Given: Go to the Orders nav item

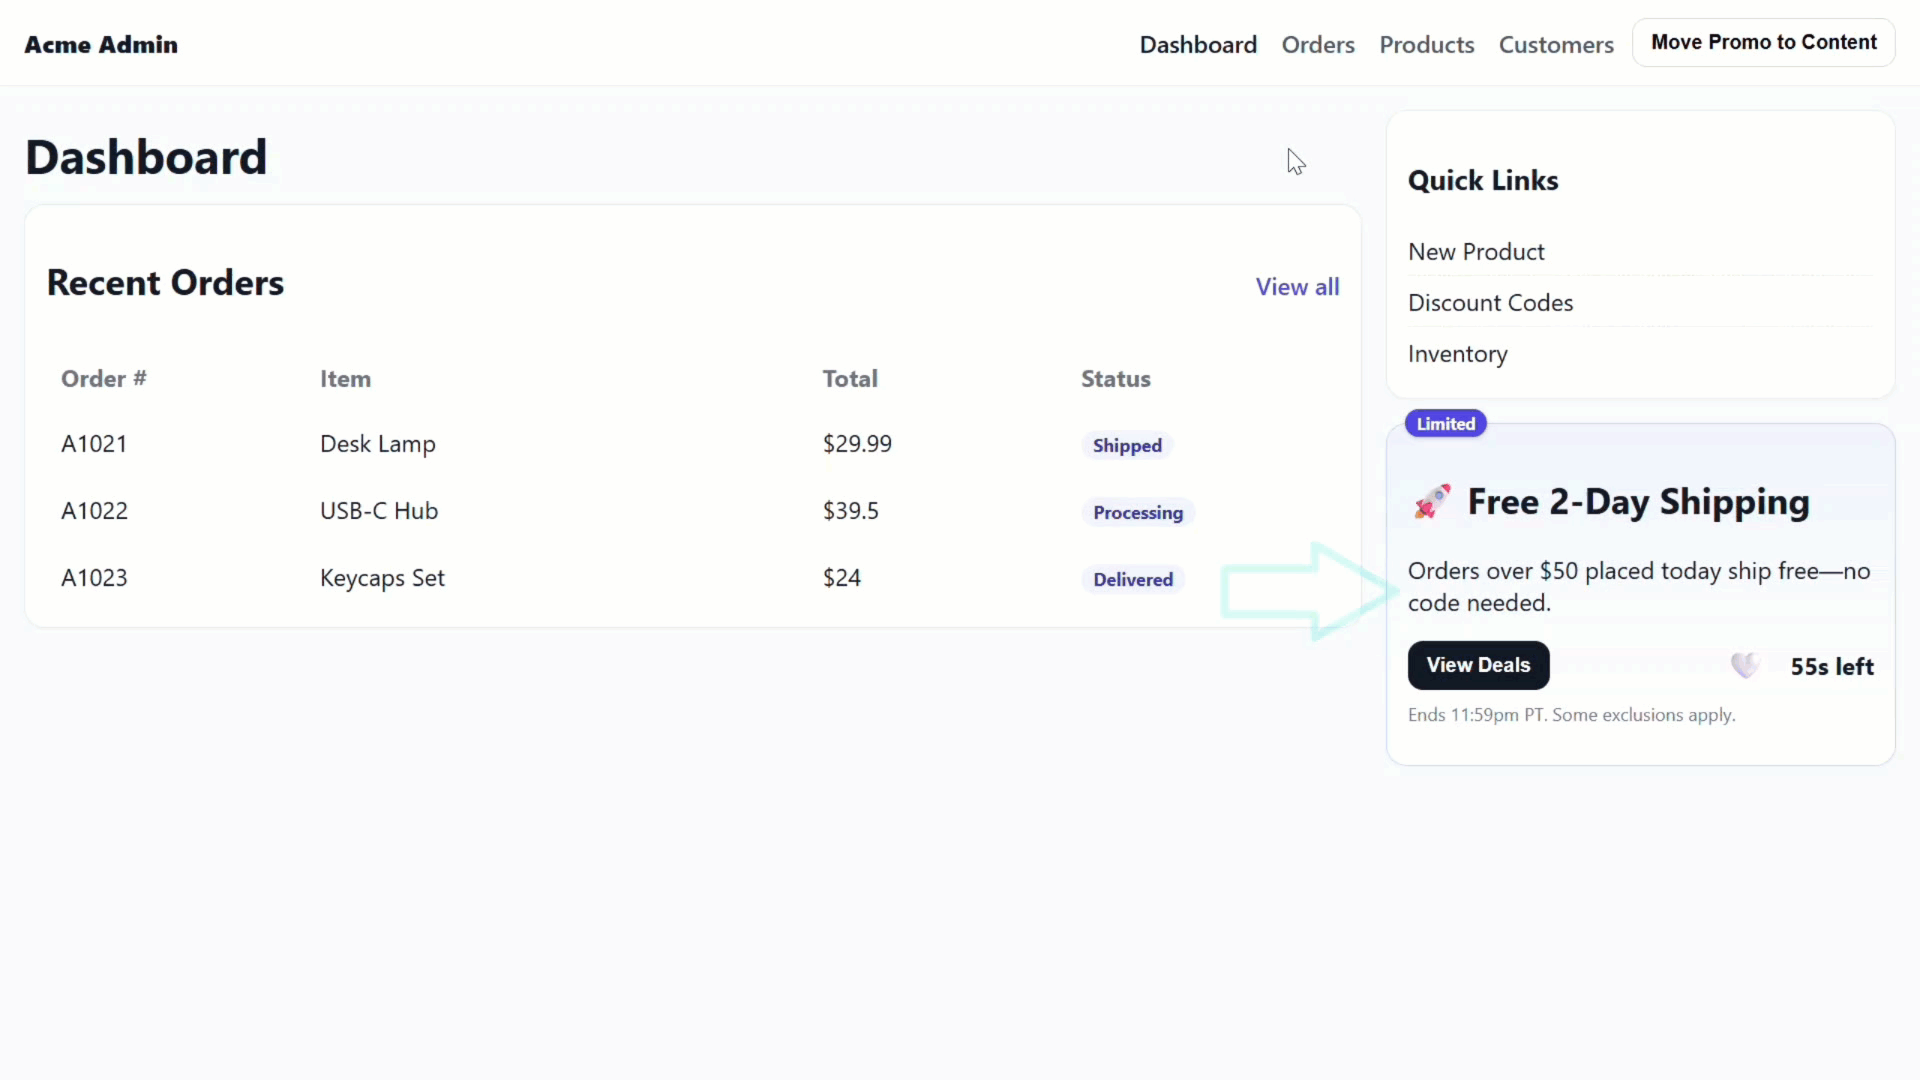Looking at the screenshot, I should (1318, 45).
